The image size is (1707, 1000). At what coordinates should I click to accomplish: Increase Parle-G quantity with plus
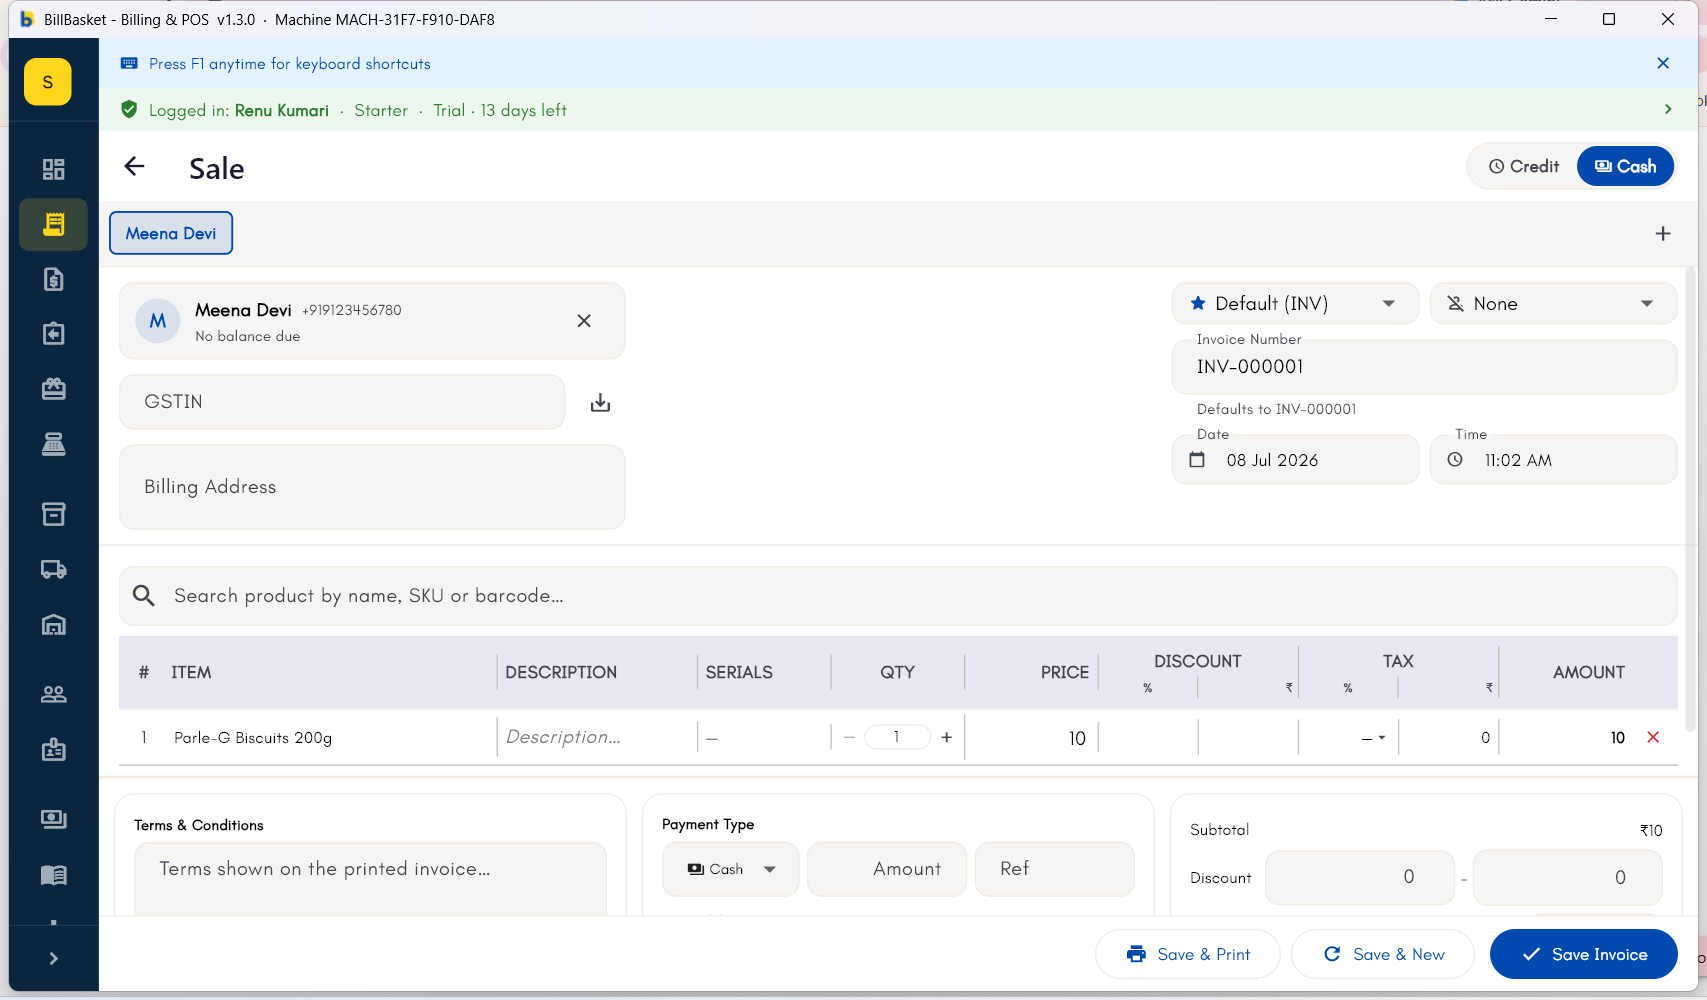click(x=946, y=737)
